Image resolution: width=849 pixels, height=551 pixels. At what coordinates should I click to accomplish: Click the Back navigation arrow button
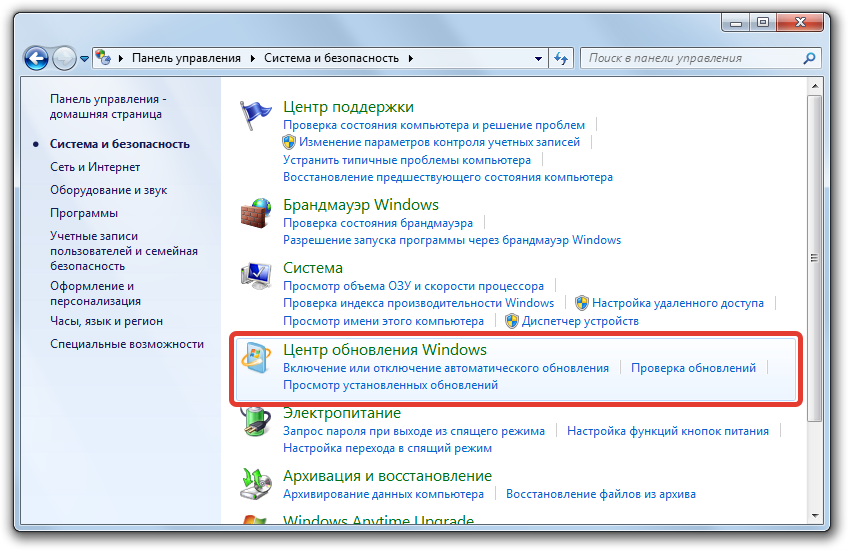(36, 58)
